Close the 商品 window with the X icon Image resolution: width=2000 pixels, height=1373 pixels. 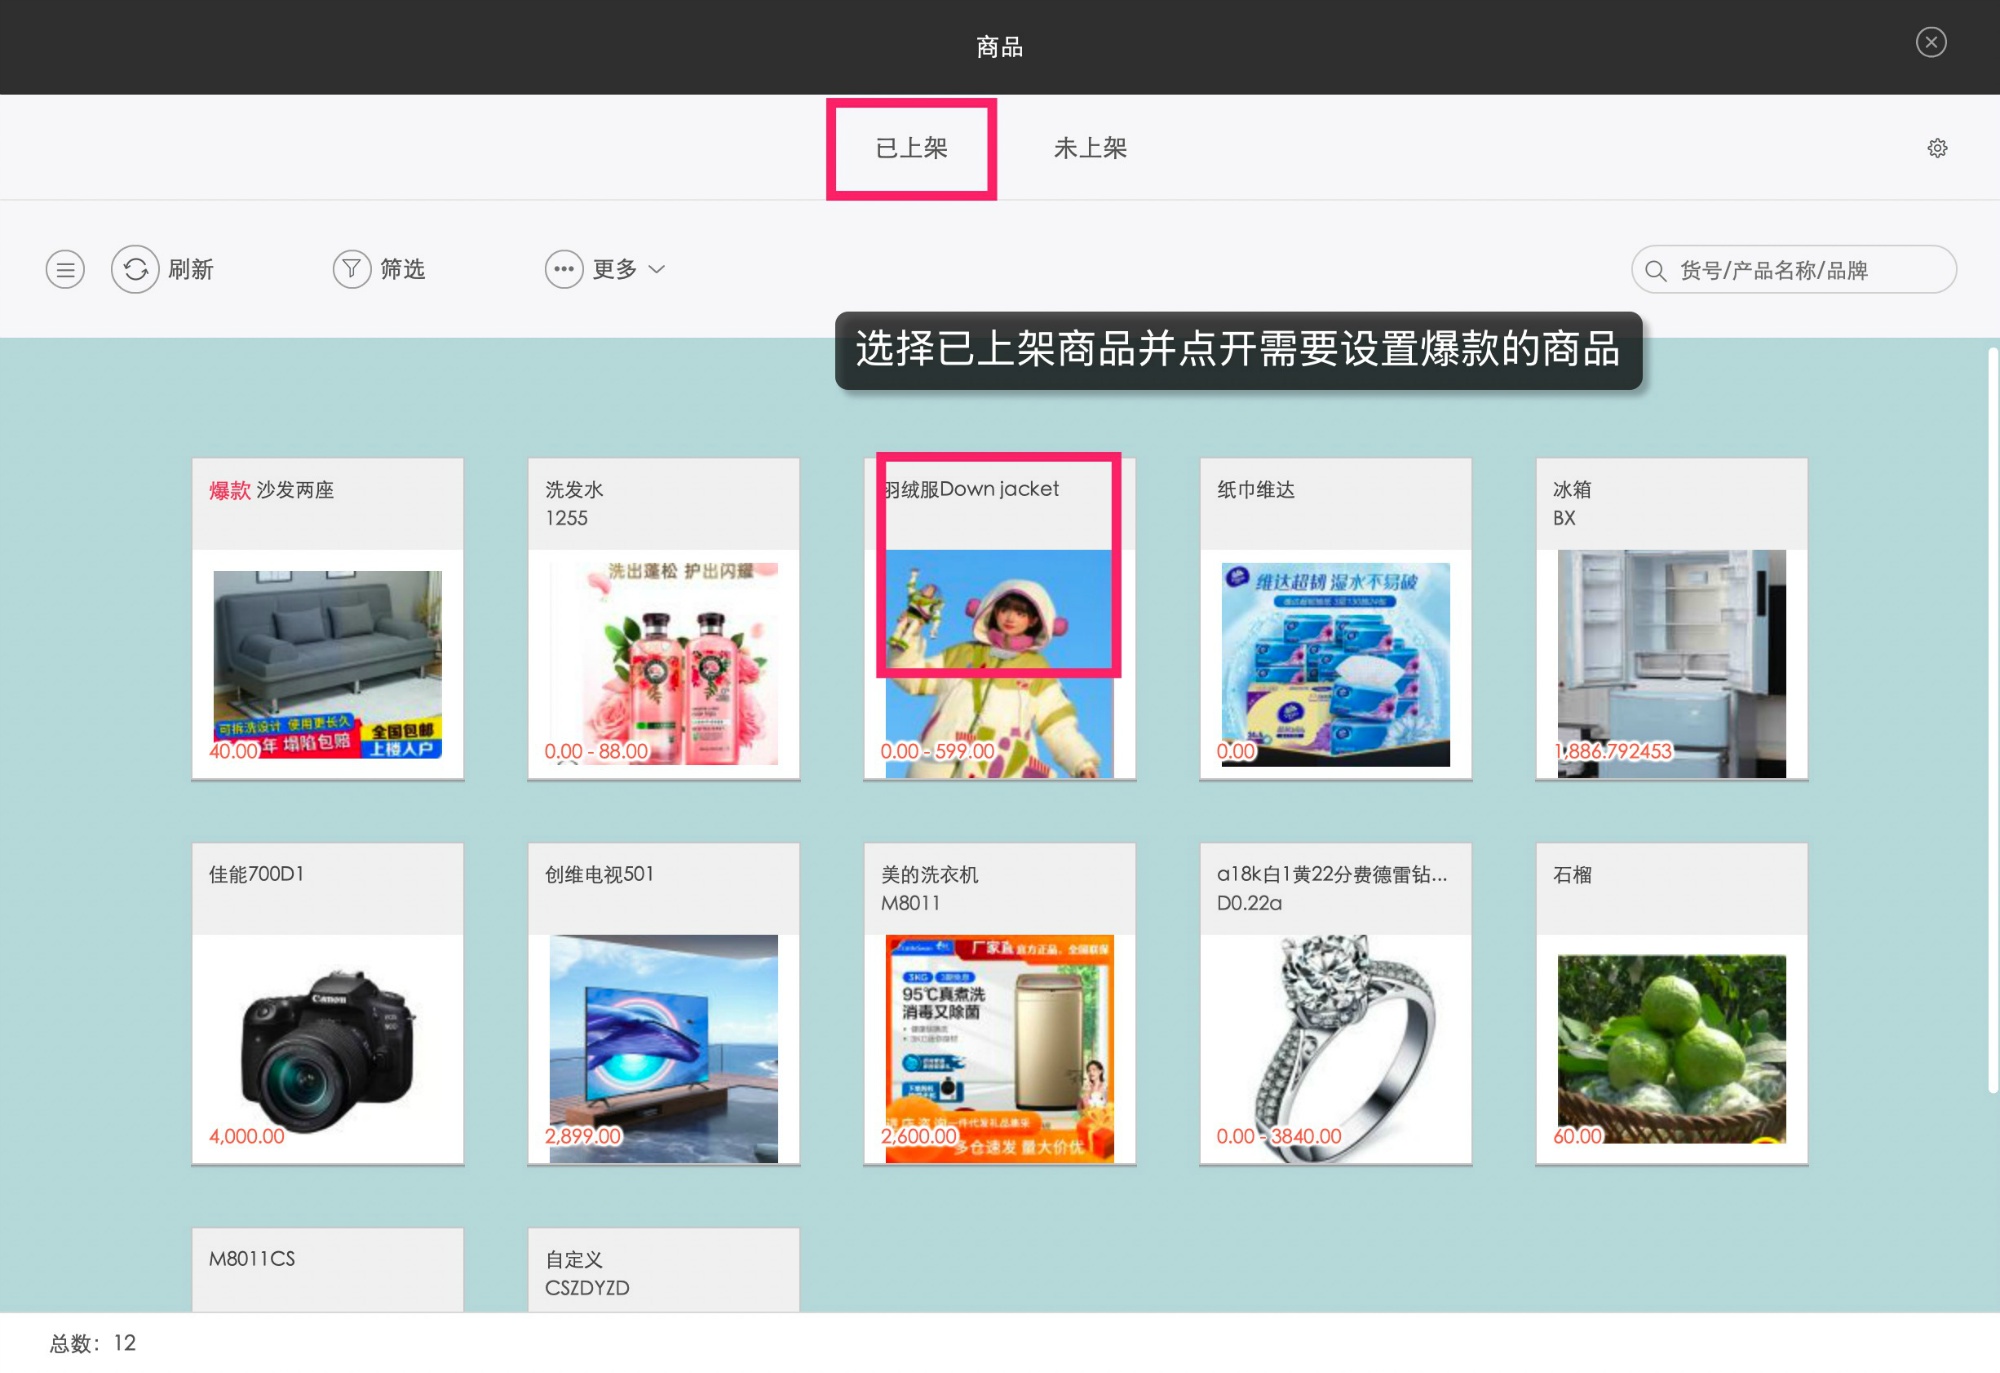1930,42
